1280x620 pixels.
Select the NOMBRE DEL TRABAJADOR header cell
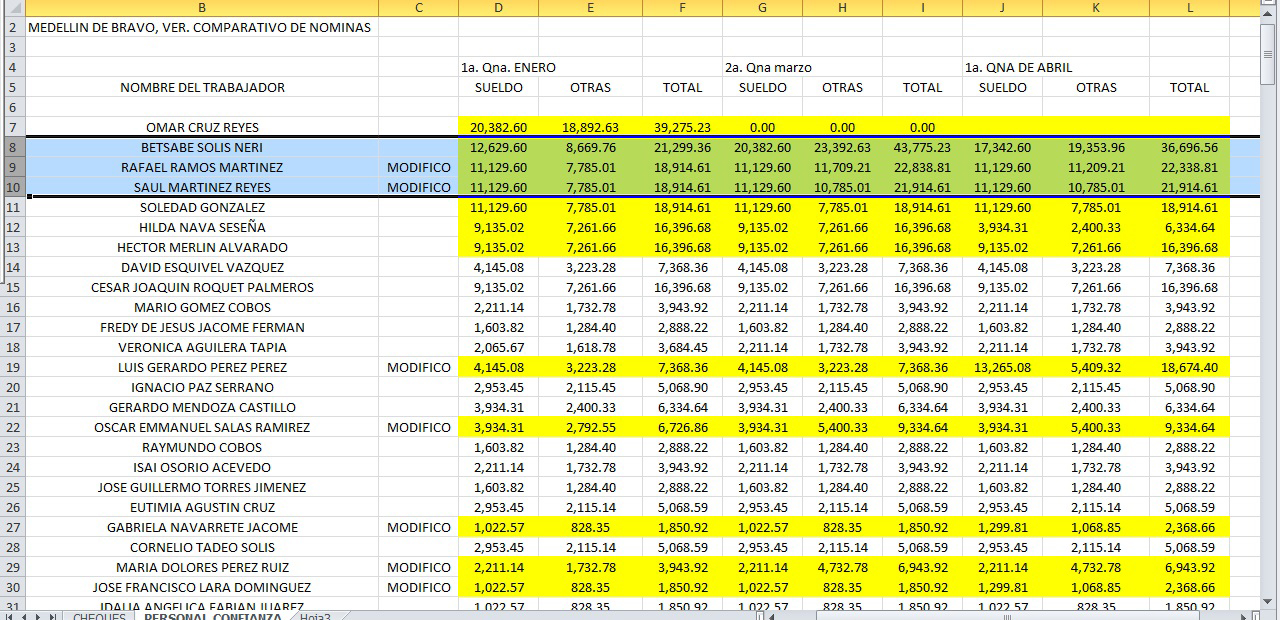[202, 87]
